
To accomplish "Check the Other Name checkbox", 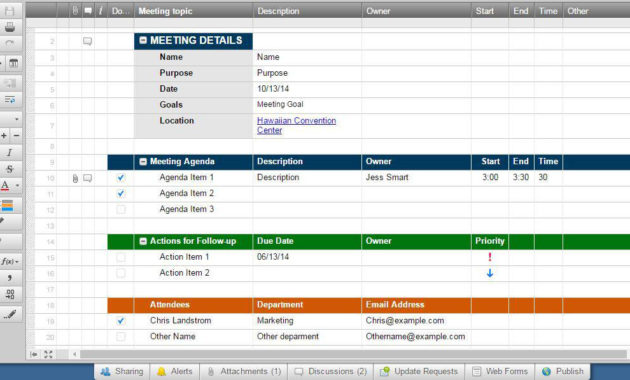I will coord(121,337).
